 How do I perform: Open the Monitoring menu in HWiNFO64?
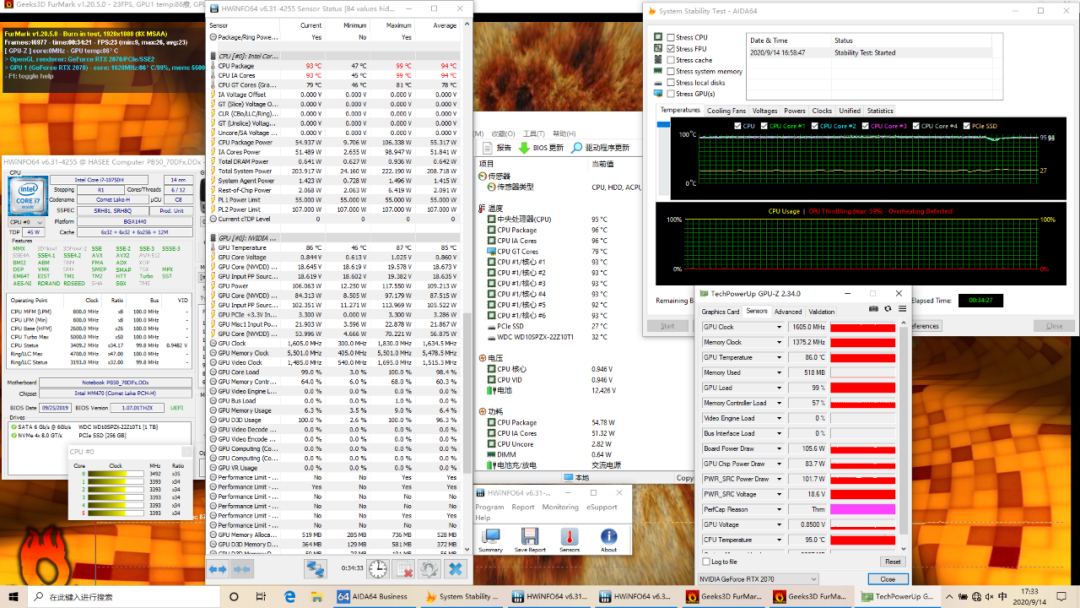[x=560, y=507]
